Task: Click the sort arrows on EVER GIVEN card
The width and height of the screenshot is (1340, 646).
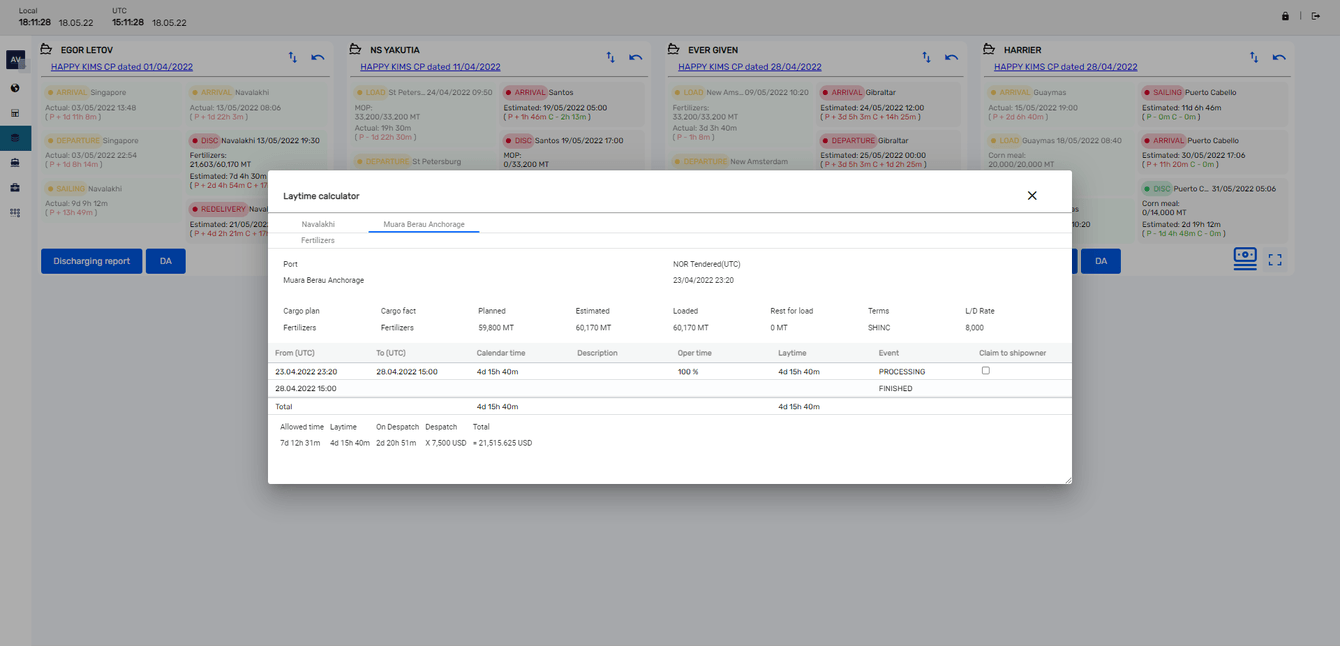Action: pyautogui.click(x=927, y=57)
